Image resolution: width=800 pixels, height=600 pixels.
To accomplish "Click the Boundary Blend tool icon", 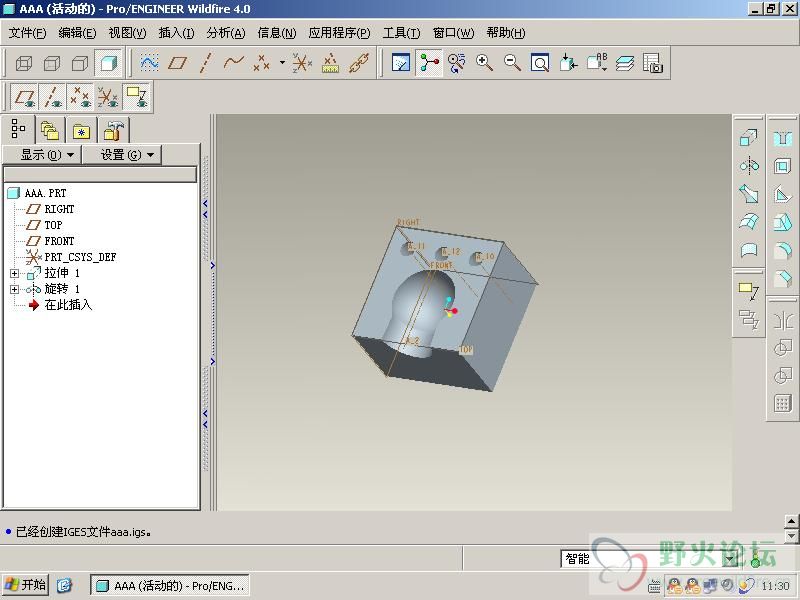I will pyautogui.click(x=749, y=221).
